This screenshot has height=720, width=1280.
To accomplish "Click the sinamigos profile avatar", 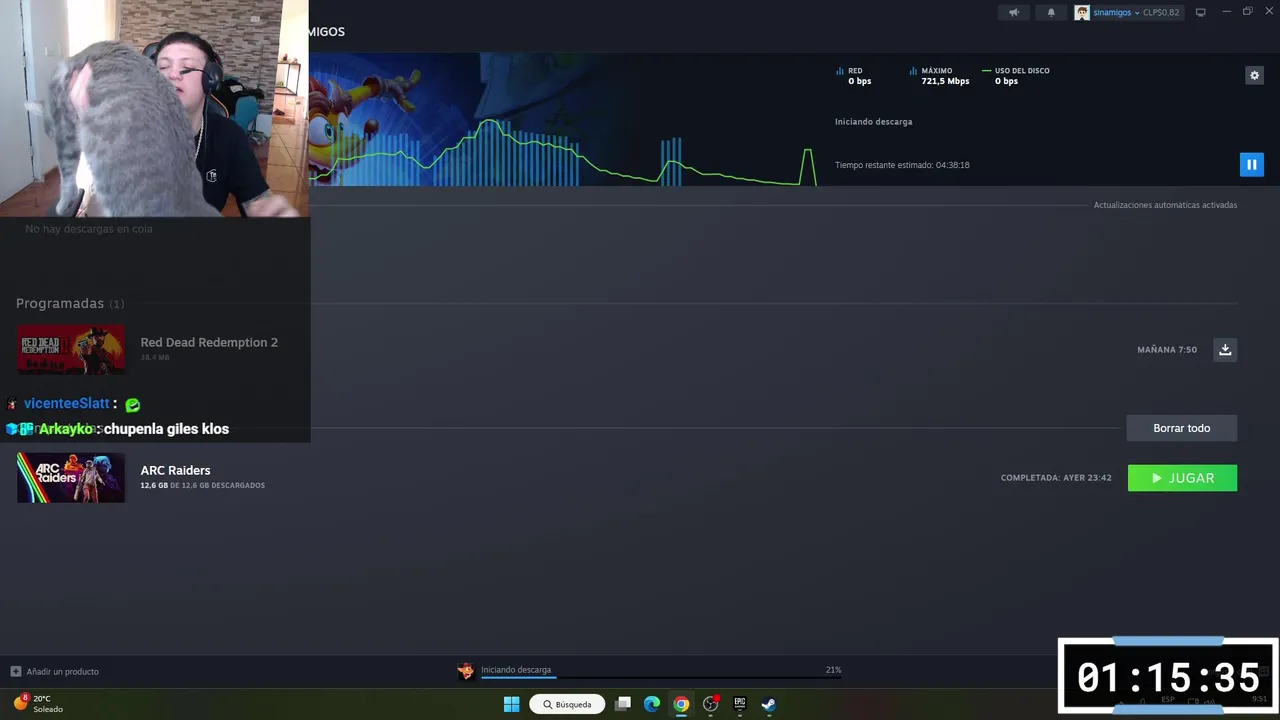I will pyautogui.click(x=1082, y=12).
